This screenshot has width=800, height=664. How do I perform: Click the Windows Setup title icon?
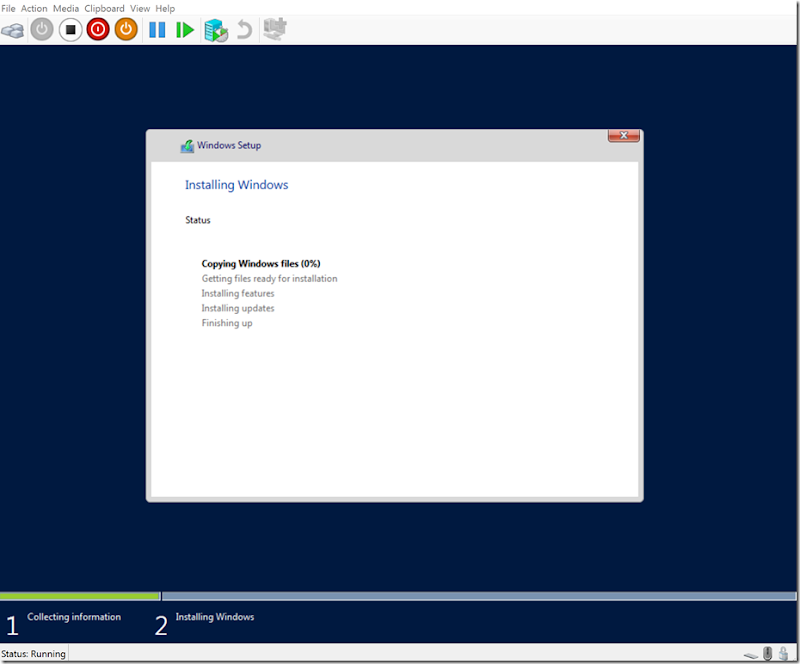(187, 146)
